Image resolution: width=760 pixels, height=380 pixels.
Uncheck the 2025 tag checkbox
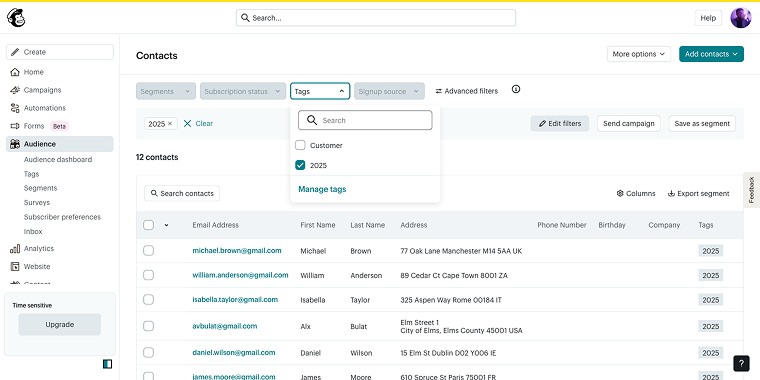pyautogui.click(x=300, y=165)
